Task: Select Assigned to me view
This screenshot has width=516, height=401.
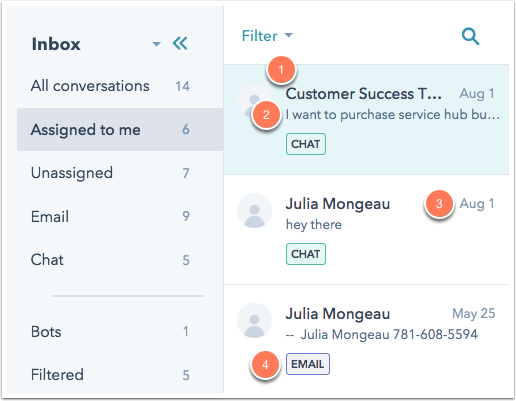Action: tap(120, 129)
